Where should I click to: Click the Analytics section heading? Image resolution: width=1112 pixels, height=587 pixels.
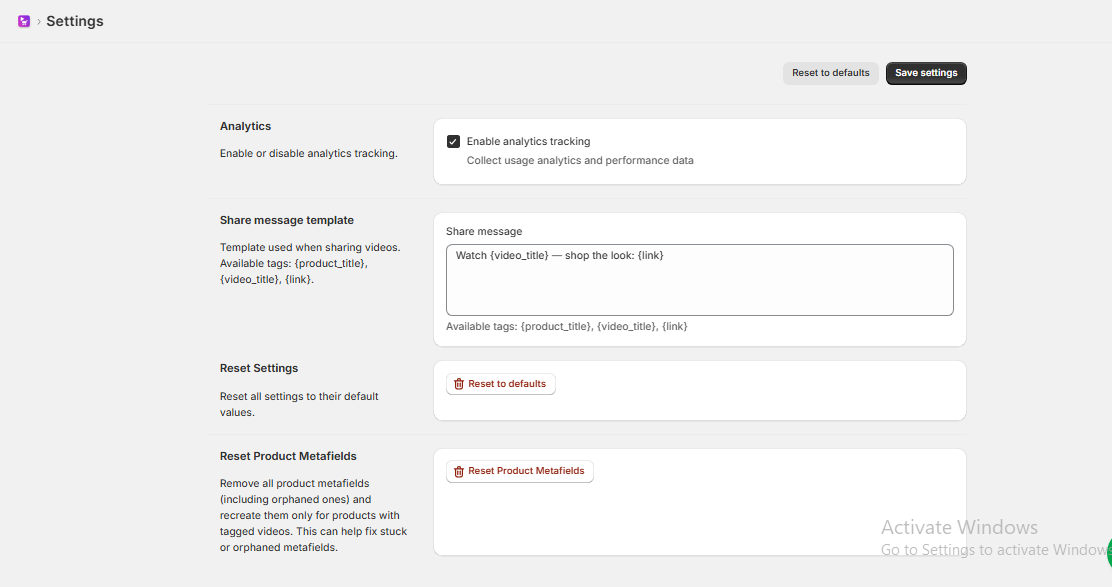click(245, 126)
